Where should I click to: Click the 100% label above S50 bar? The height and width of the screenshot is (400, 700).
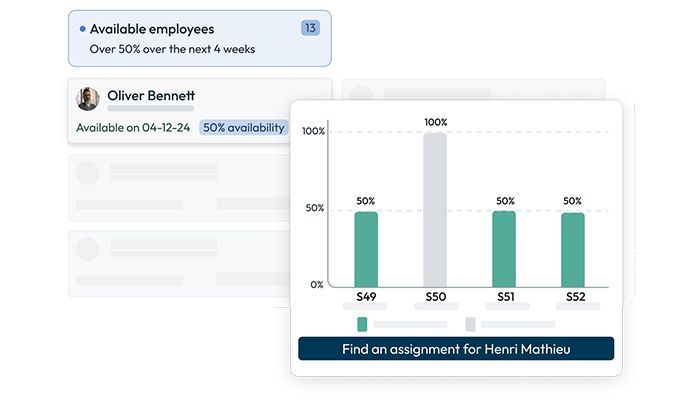point(436,122)
